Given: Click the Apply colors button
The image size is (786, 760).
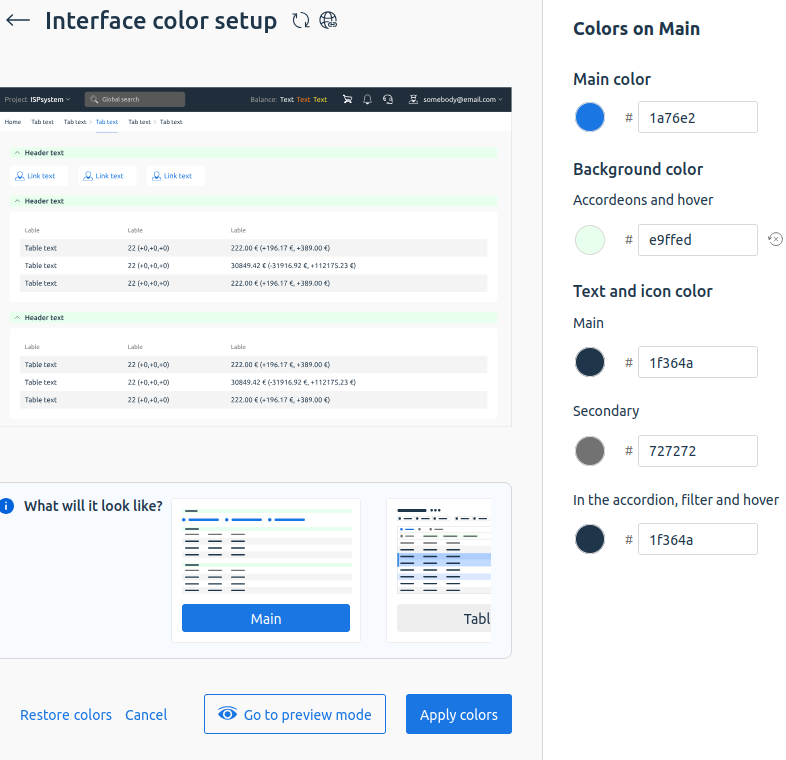Looking at the screenshot, I should pyautogui.click(x=458, y=714).
